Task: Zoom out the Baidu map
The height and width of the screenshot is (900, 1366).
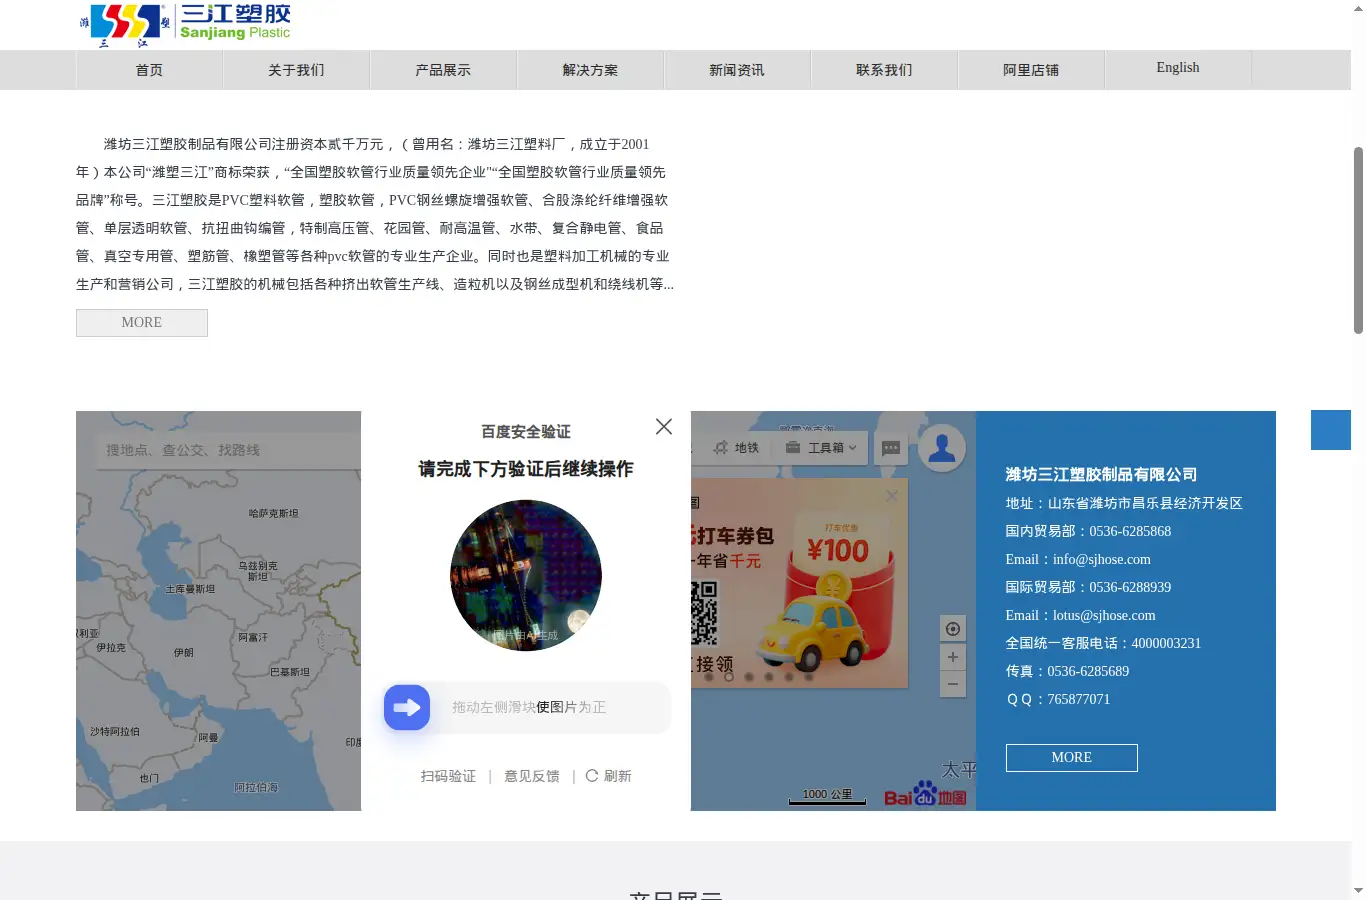Action: [953, 684]
